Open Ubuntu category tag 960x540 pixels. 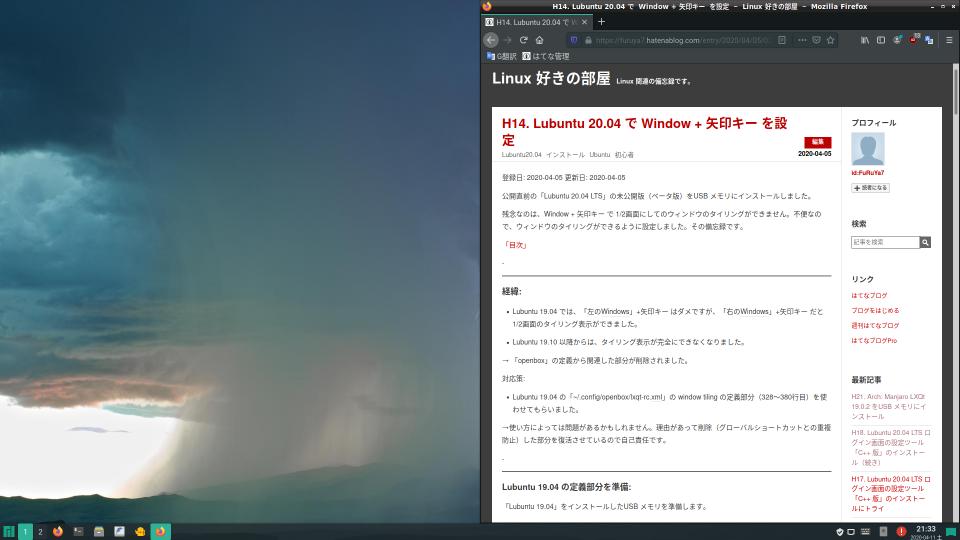click(599, 155)
